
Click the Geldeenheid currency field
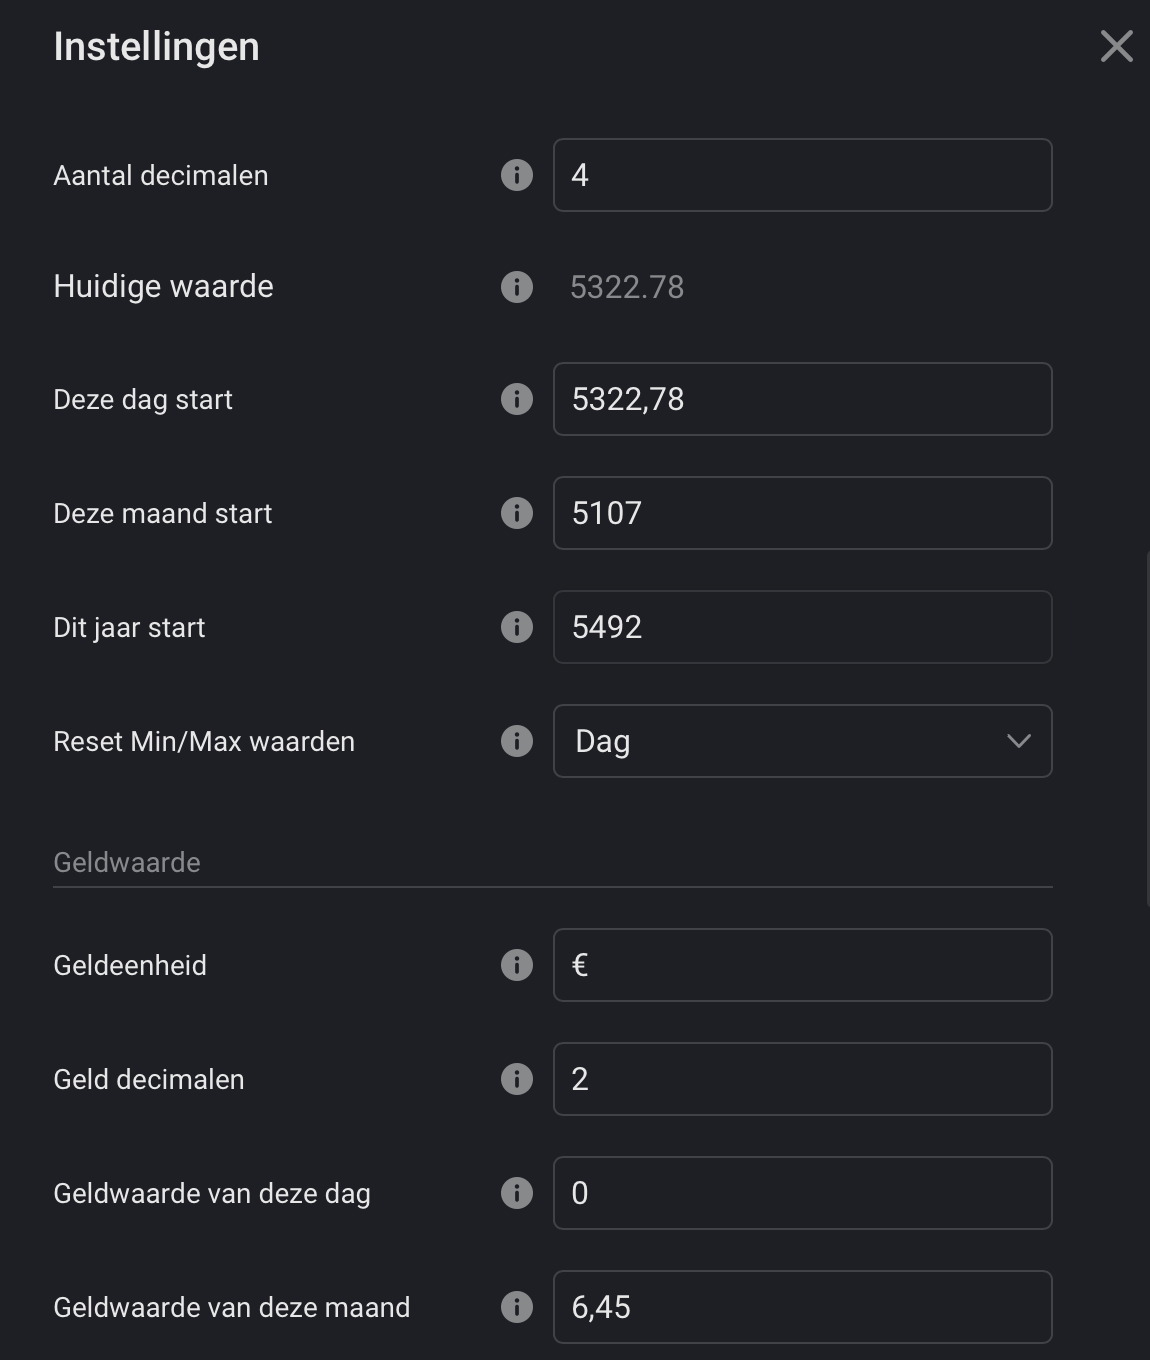[x=802, y=965]
